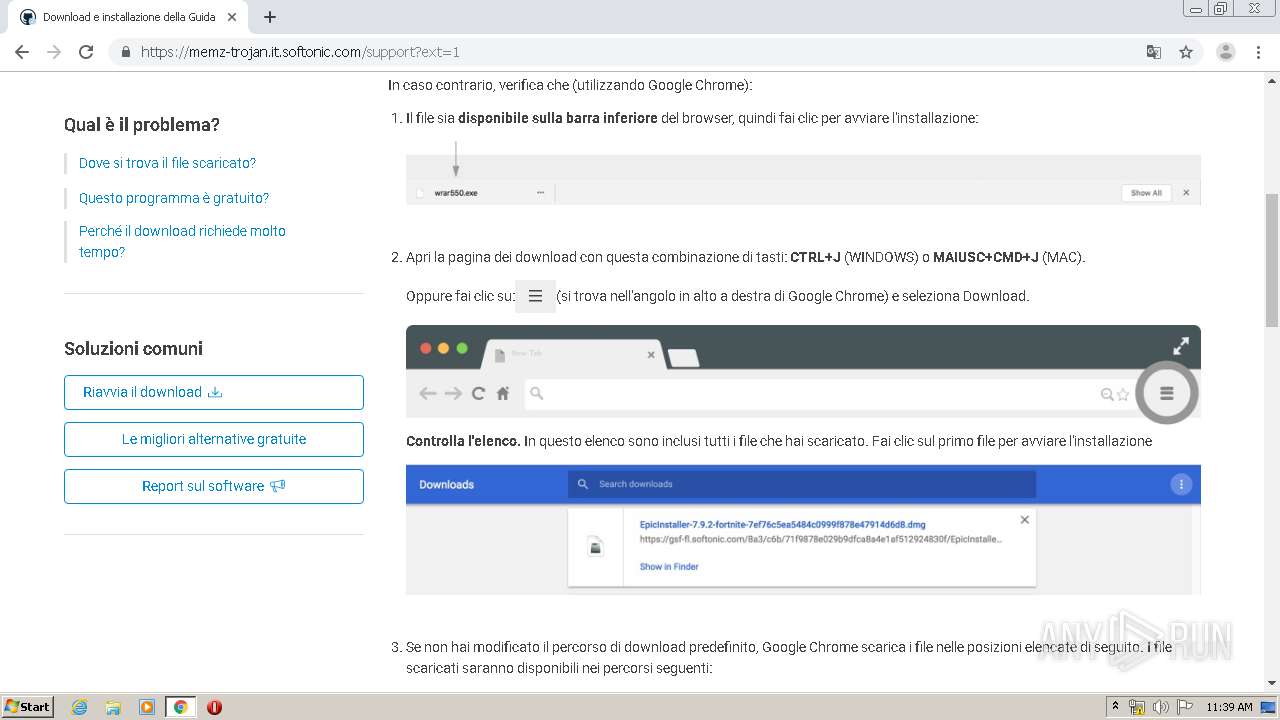Click the Downloads page illustration image
Viewport: 1280px width, 720px height.
point(803,530)
